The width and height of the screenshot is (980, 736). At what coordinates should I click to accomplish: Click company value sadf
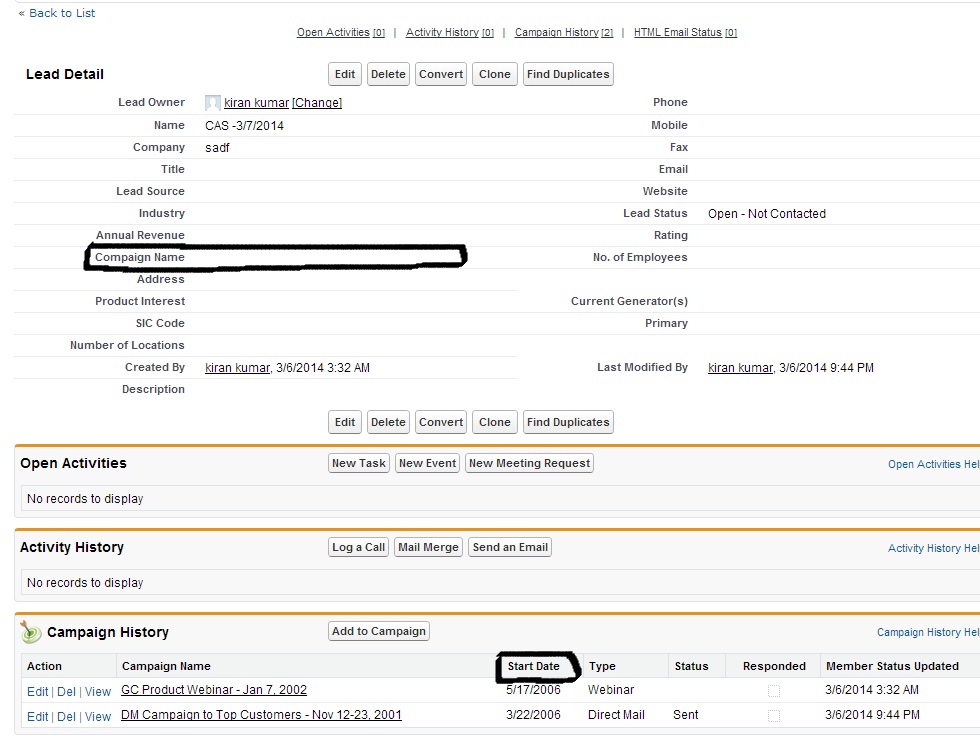(218, 147)
